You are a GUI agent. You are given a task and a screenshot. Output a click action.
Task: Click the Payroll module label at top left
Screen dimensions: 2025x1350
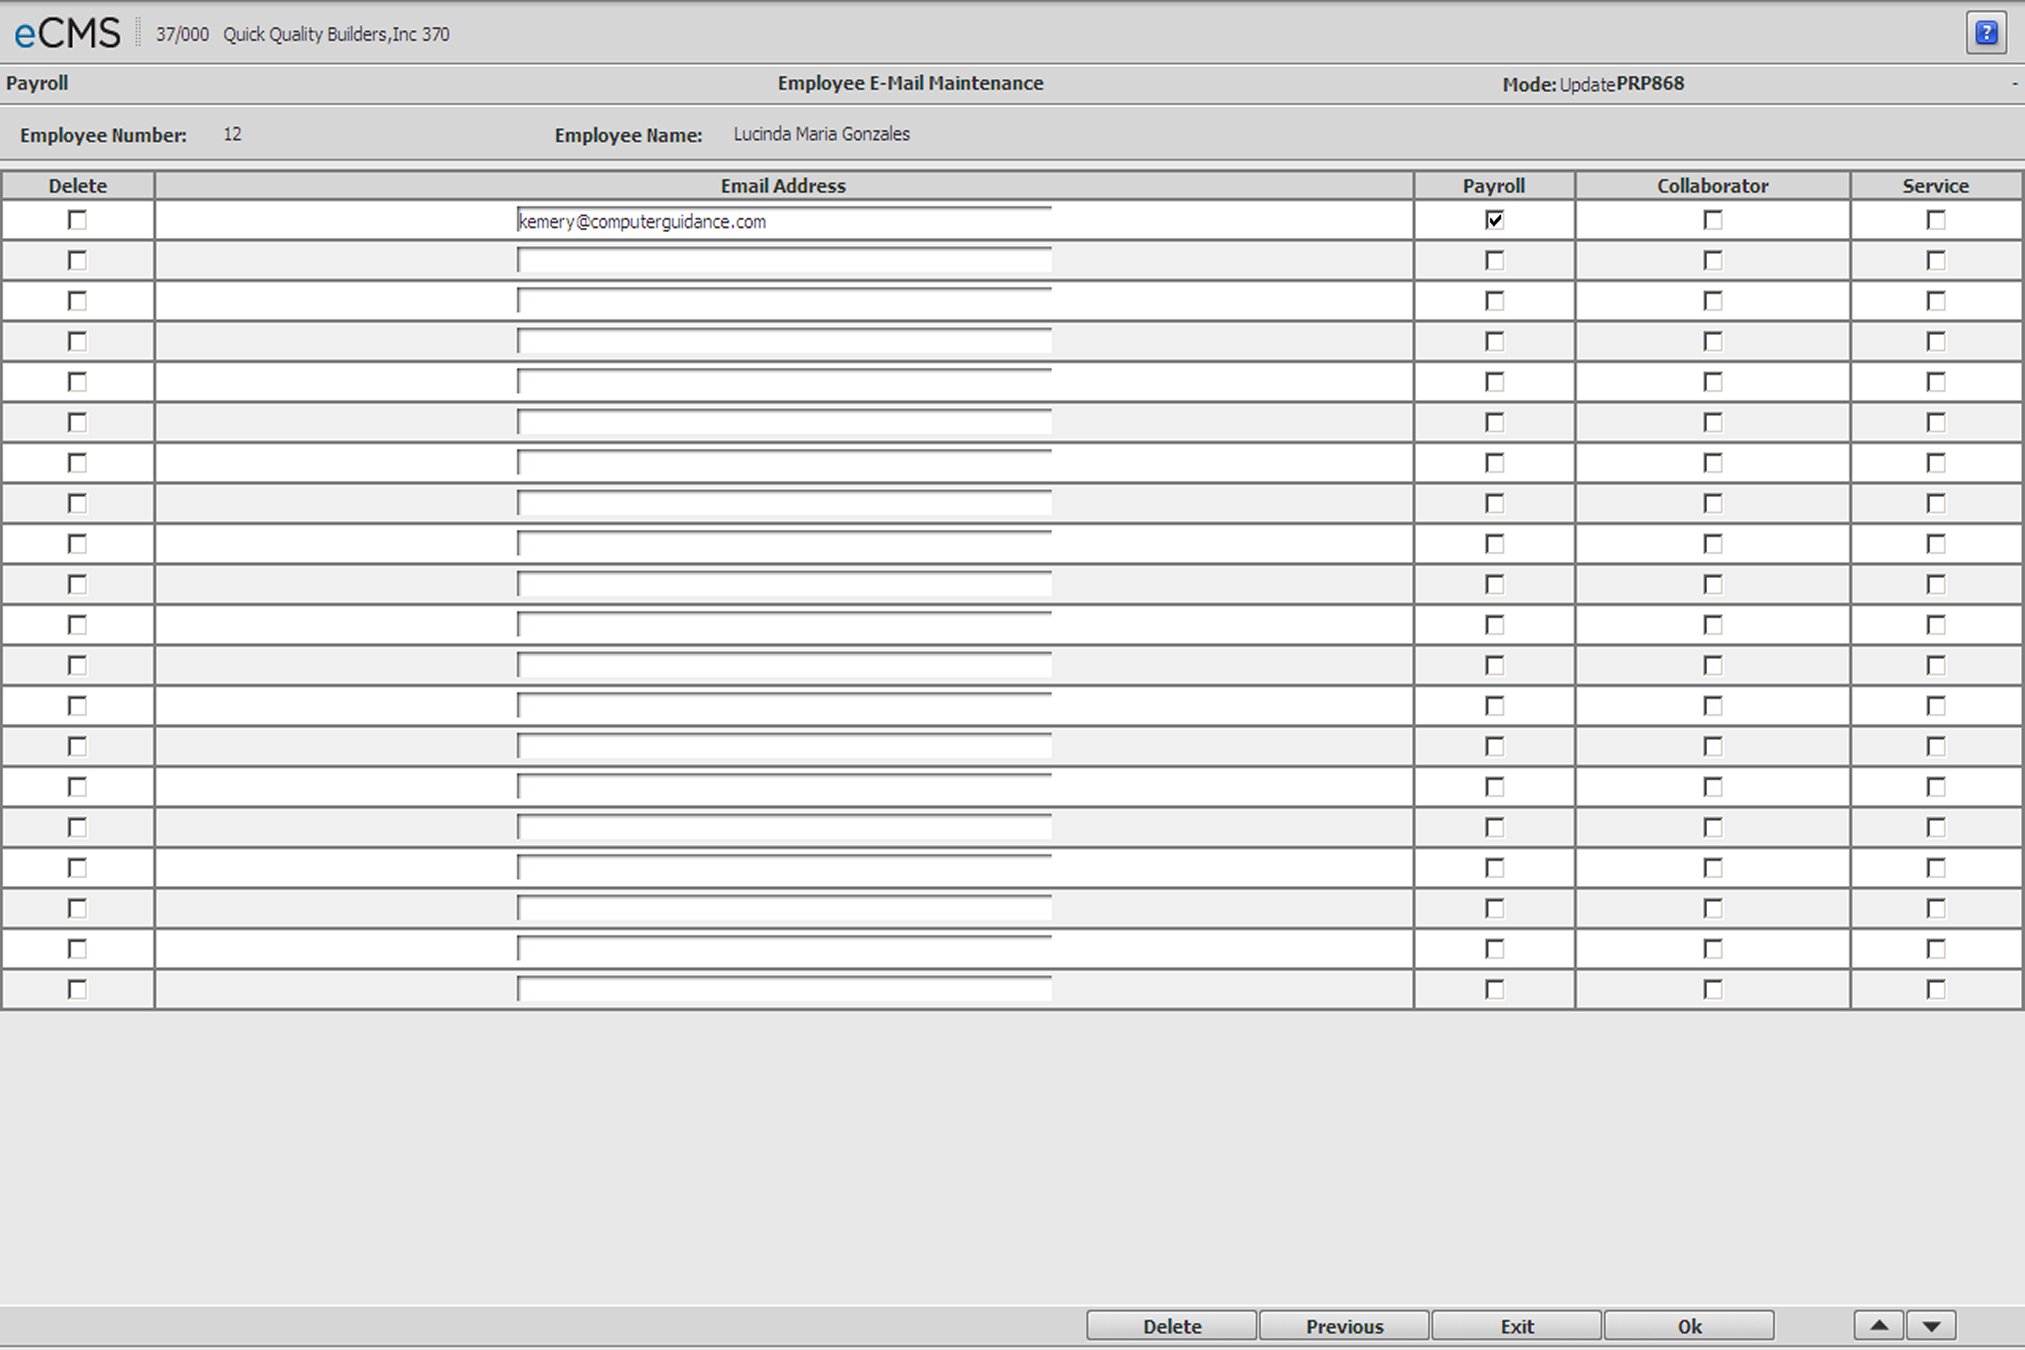pyautogui.click(x=37, y=83)
